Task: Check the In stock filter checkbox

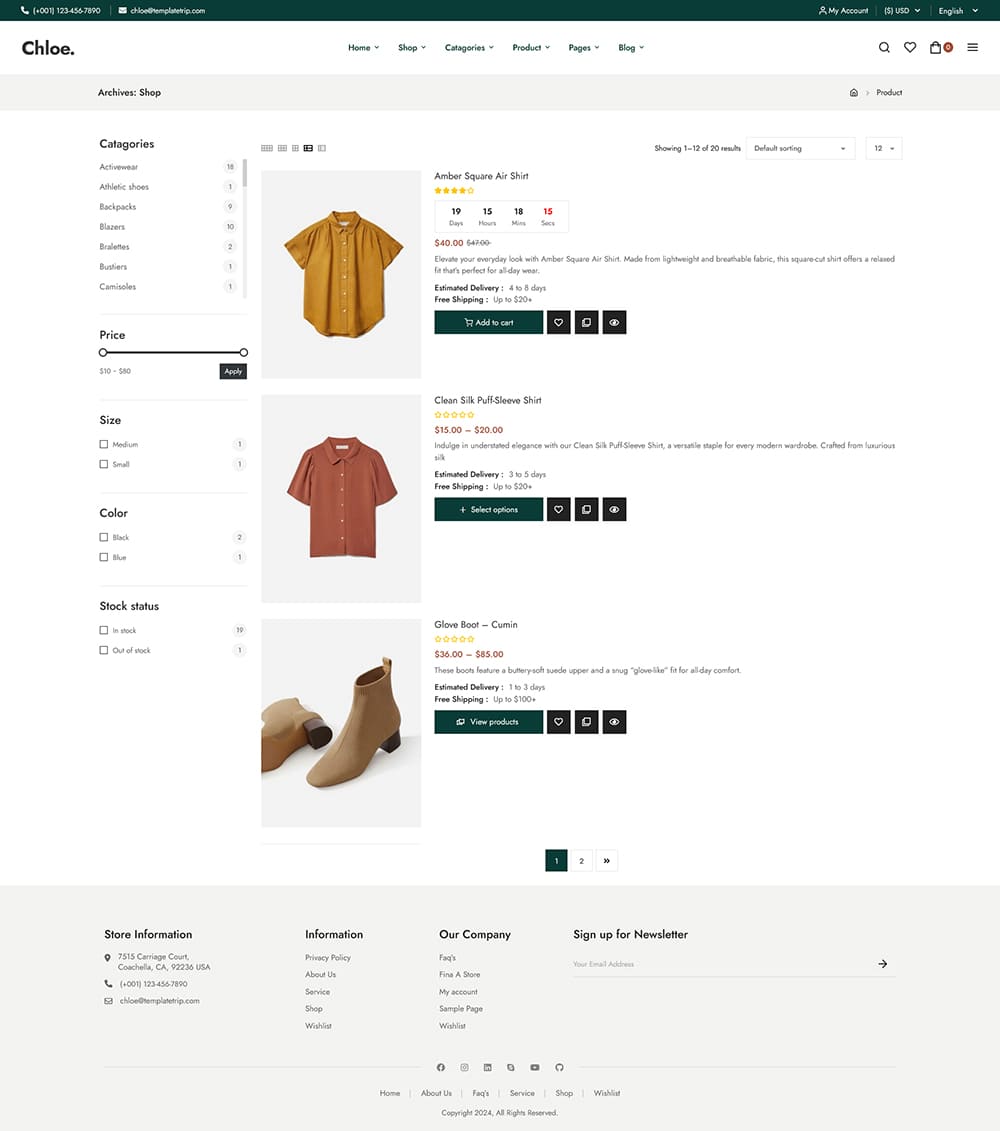Action: point(104,630)
